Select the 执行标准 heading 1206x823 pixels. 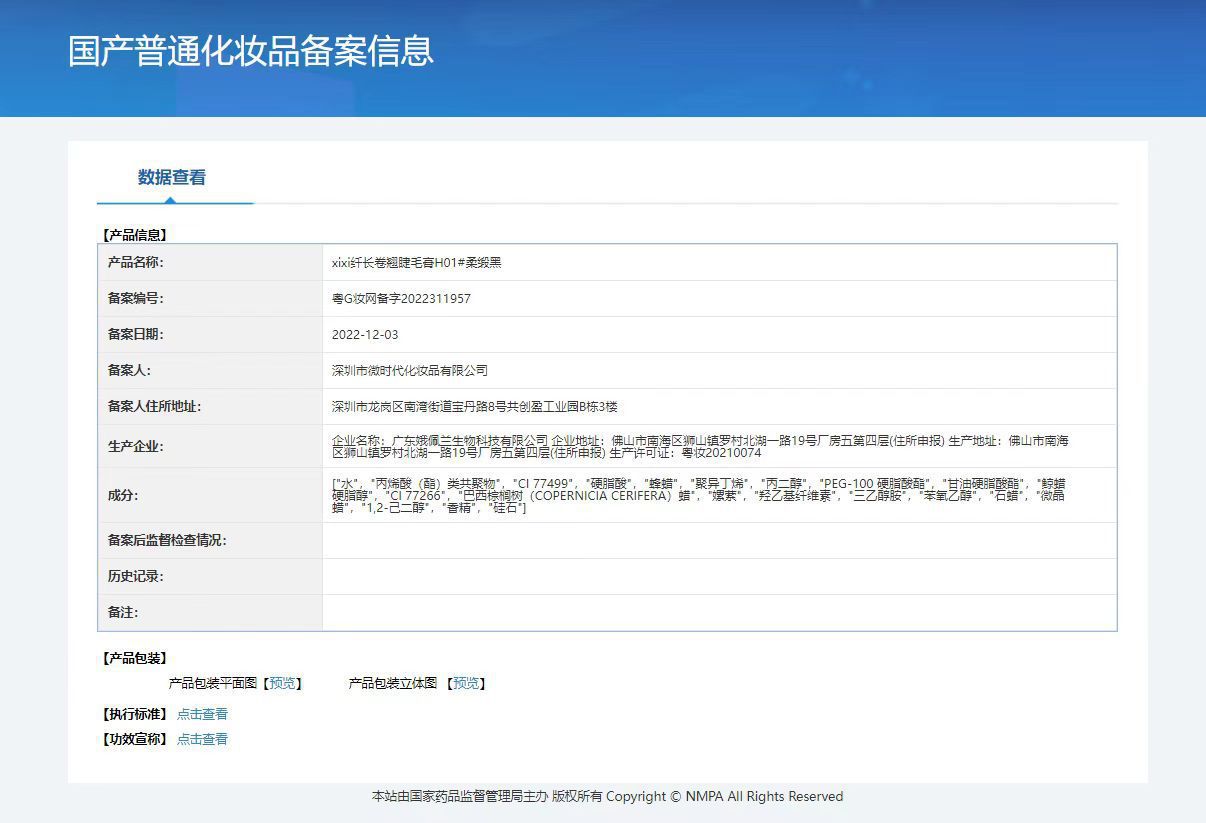134,714
